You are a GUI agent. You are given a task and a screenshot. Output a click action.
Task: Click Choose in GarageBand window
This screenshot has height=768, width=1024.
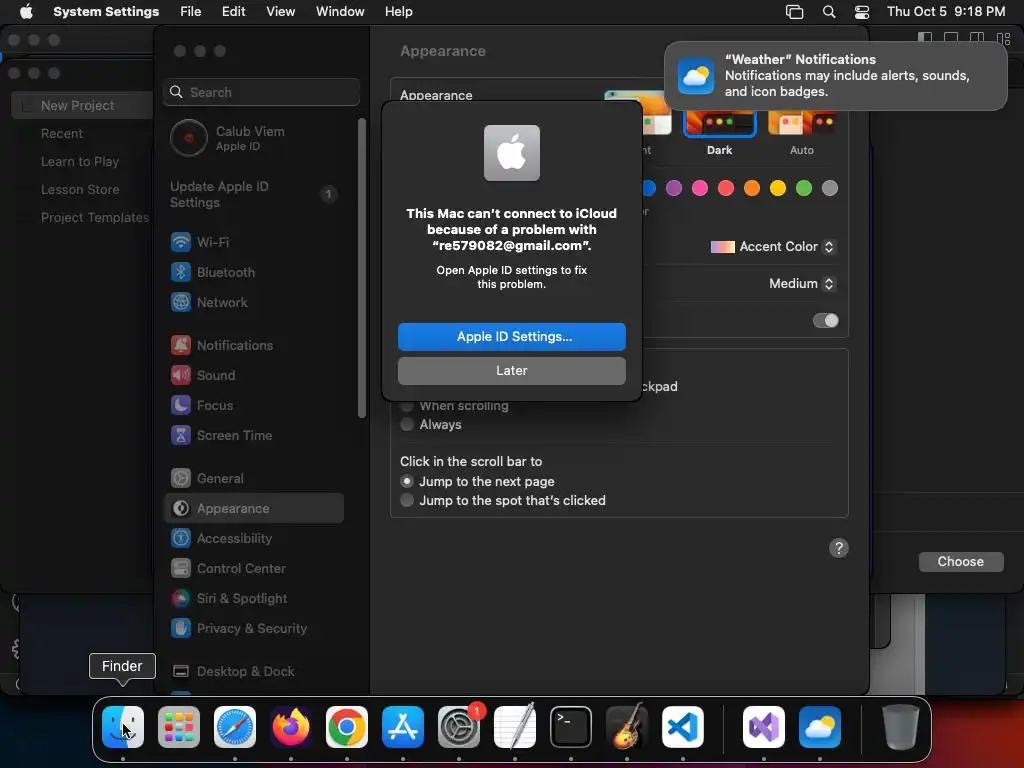pos(961,562)
